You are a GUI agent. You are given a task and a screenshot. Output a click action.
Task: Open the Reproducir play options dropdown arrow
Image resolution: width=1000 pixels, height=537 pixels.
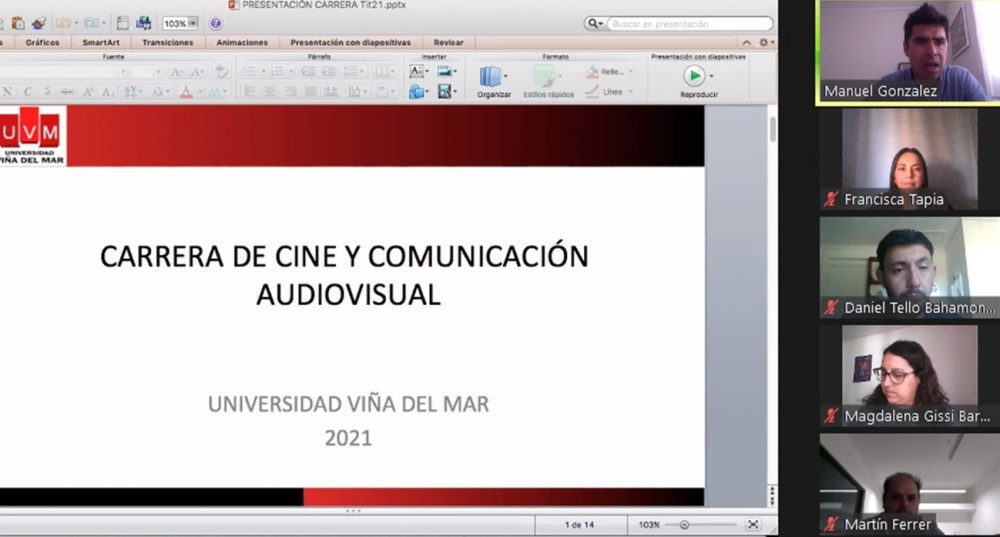(x=711, y=76)
